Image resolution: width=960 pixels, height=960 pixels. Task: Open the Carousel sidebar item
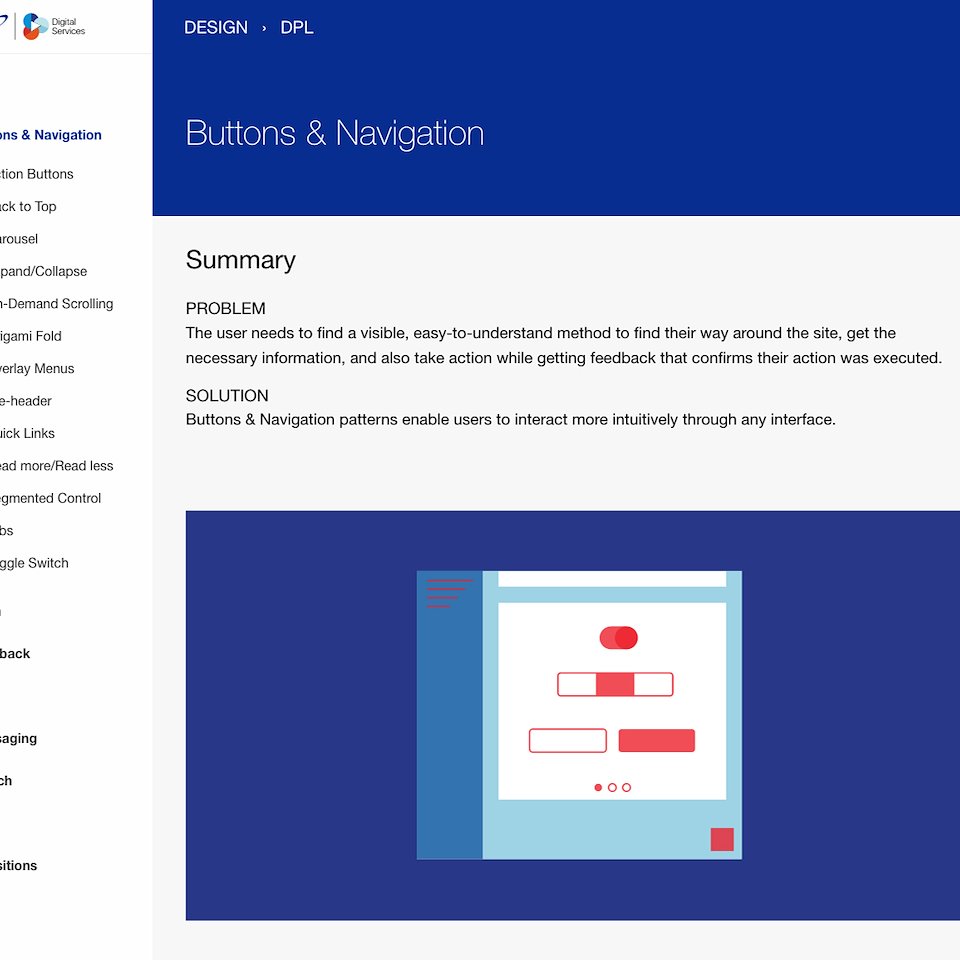coord(18,239)
